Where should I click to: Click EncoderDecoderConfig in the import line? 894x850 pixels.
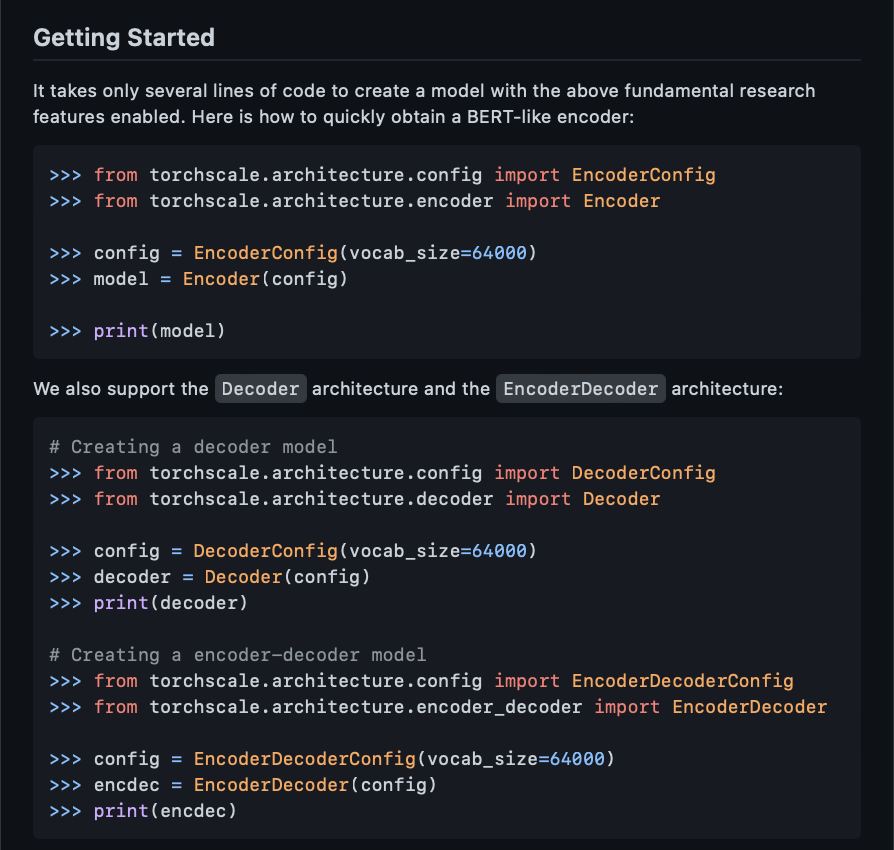(x=682, y=681)
